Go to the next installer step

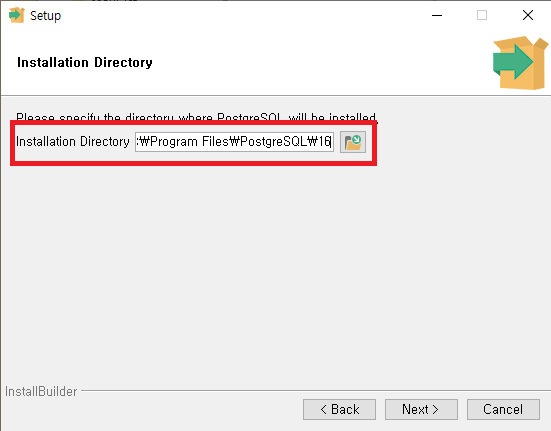[421, 409]
